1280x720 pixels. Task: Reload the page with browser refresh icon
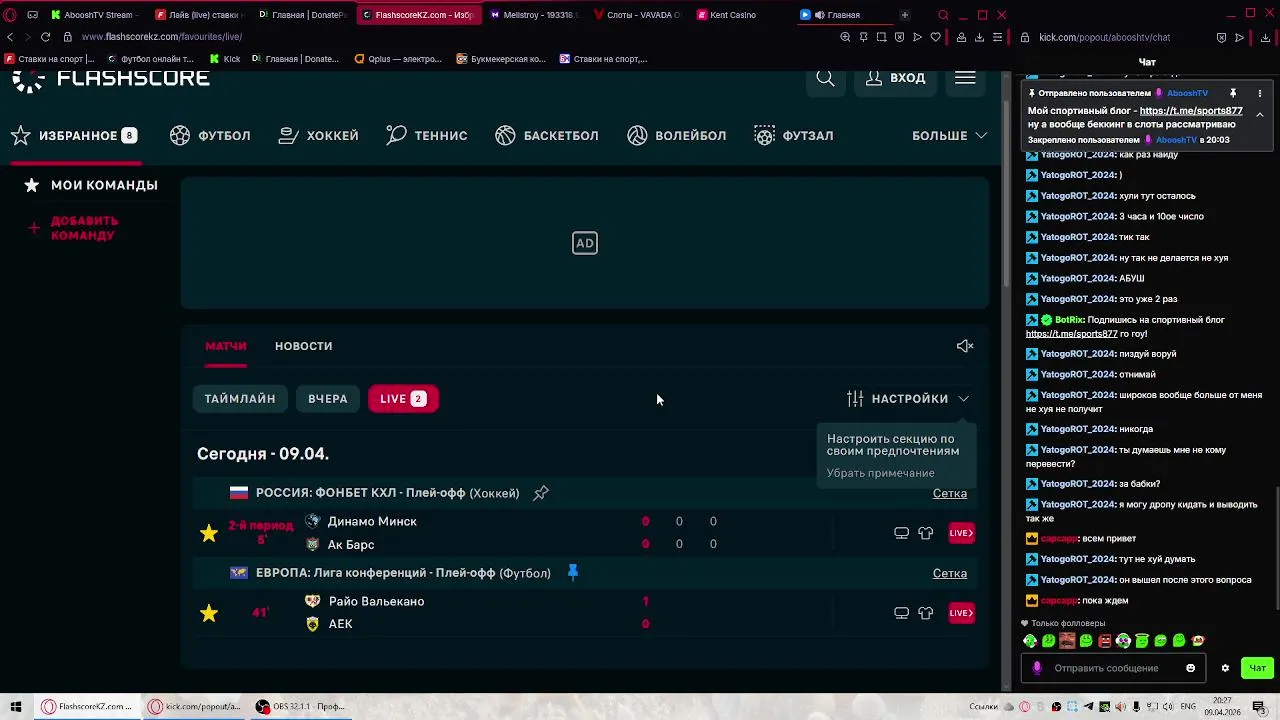[45, 37]
